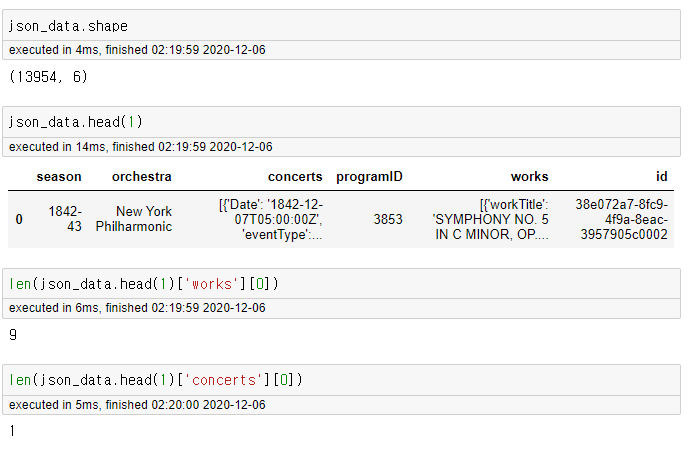Click the orchestra column header
690x451 pixels.
click(x=142, y=177)
